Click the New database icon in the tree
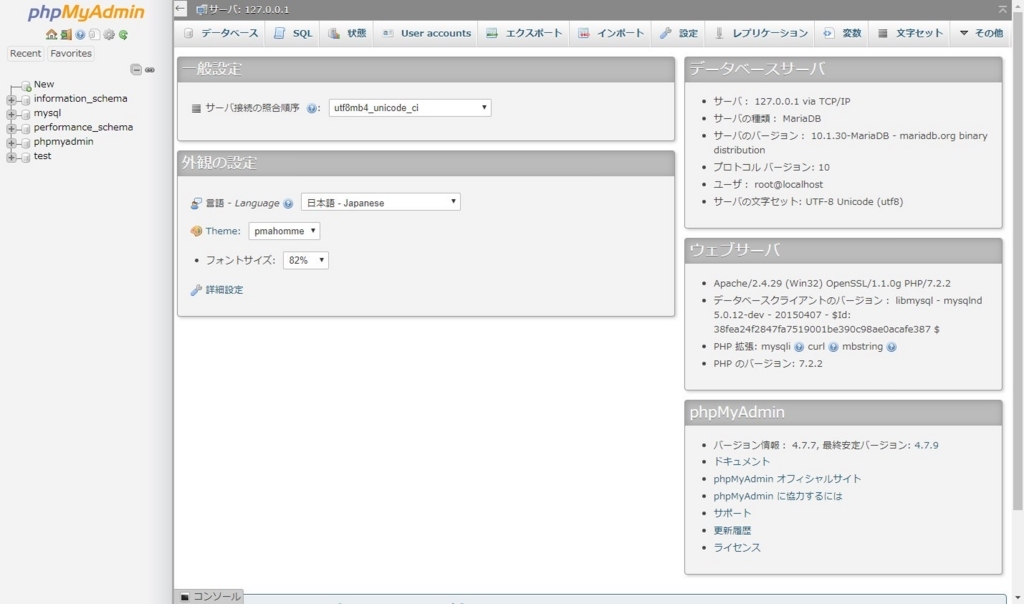Viewport: 1024px width, 604px height. (x=26, y=86)
